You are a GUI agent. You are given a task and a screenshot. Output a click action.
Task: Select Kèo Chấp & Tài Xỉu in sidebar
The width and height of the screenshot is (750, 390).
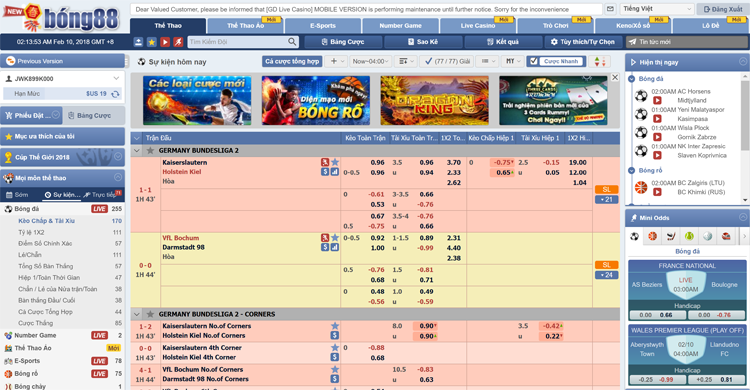(46, 221)
